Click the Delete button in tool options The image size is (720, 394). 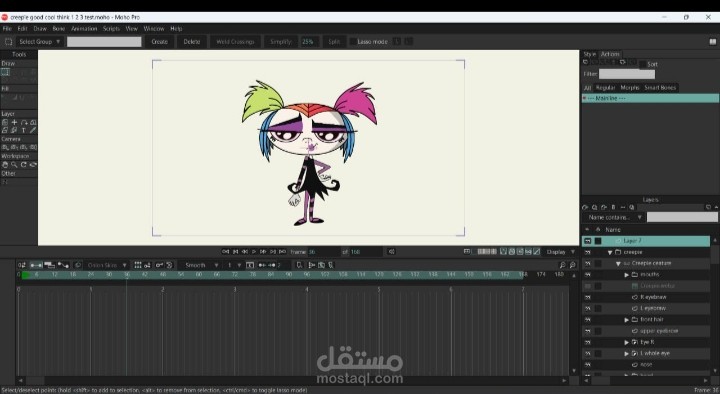[x=191, y=41]
